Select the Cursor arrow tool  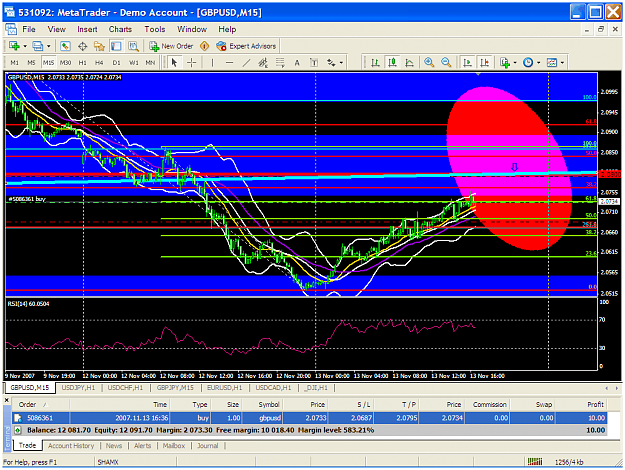click(174, 63)
